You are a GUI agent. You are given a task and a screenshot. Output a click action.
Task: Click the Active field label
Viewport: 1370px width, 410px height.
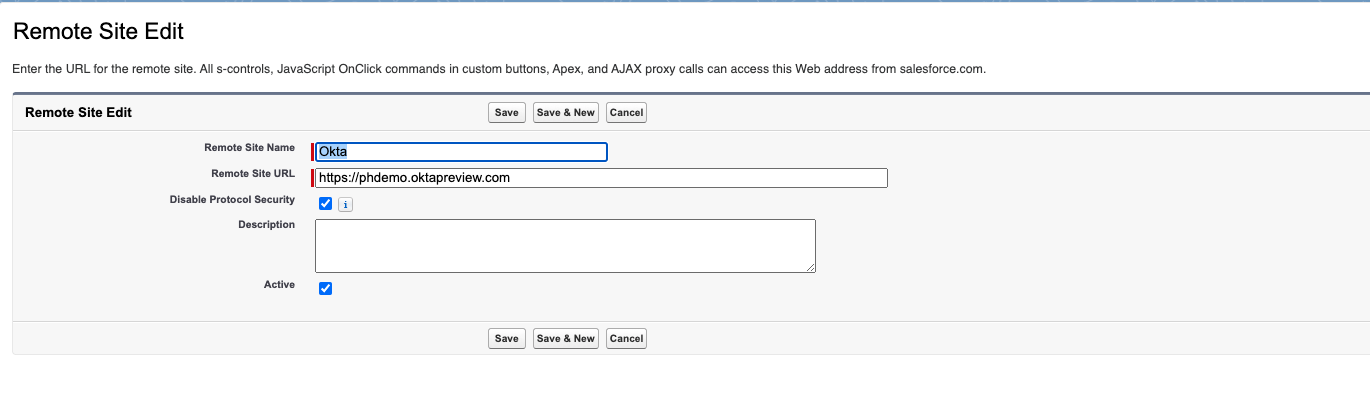[279, 285]
